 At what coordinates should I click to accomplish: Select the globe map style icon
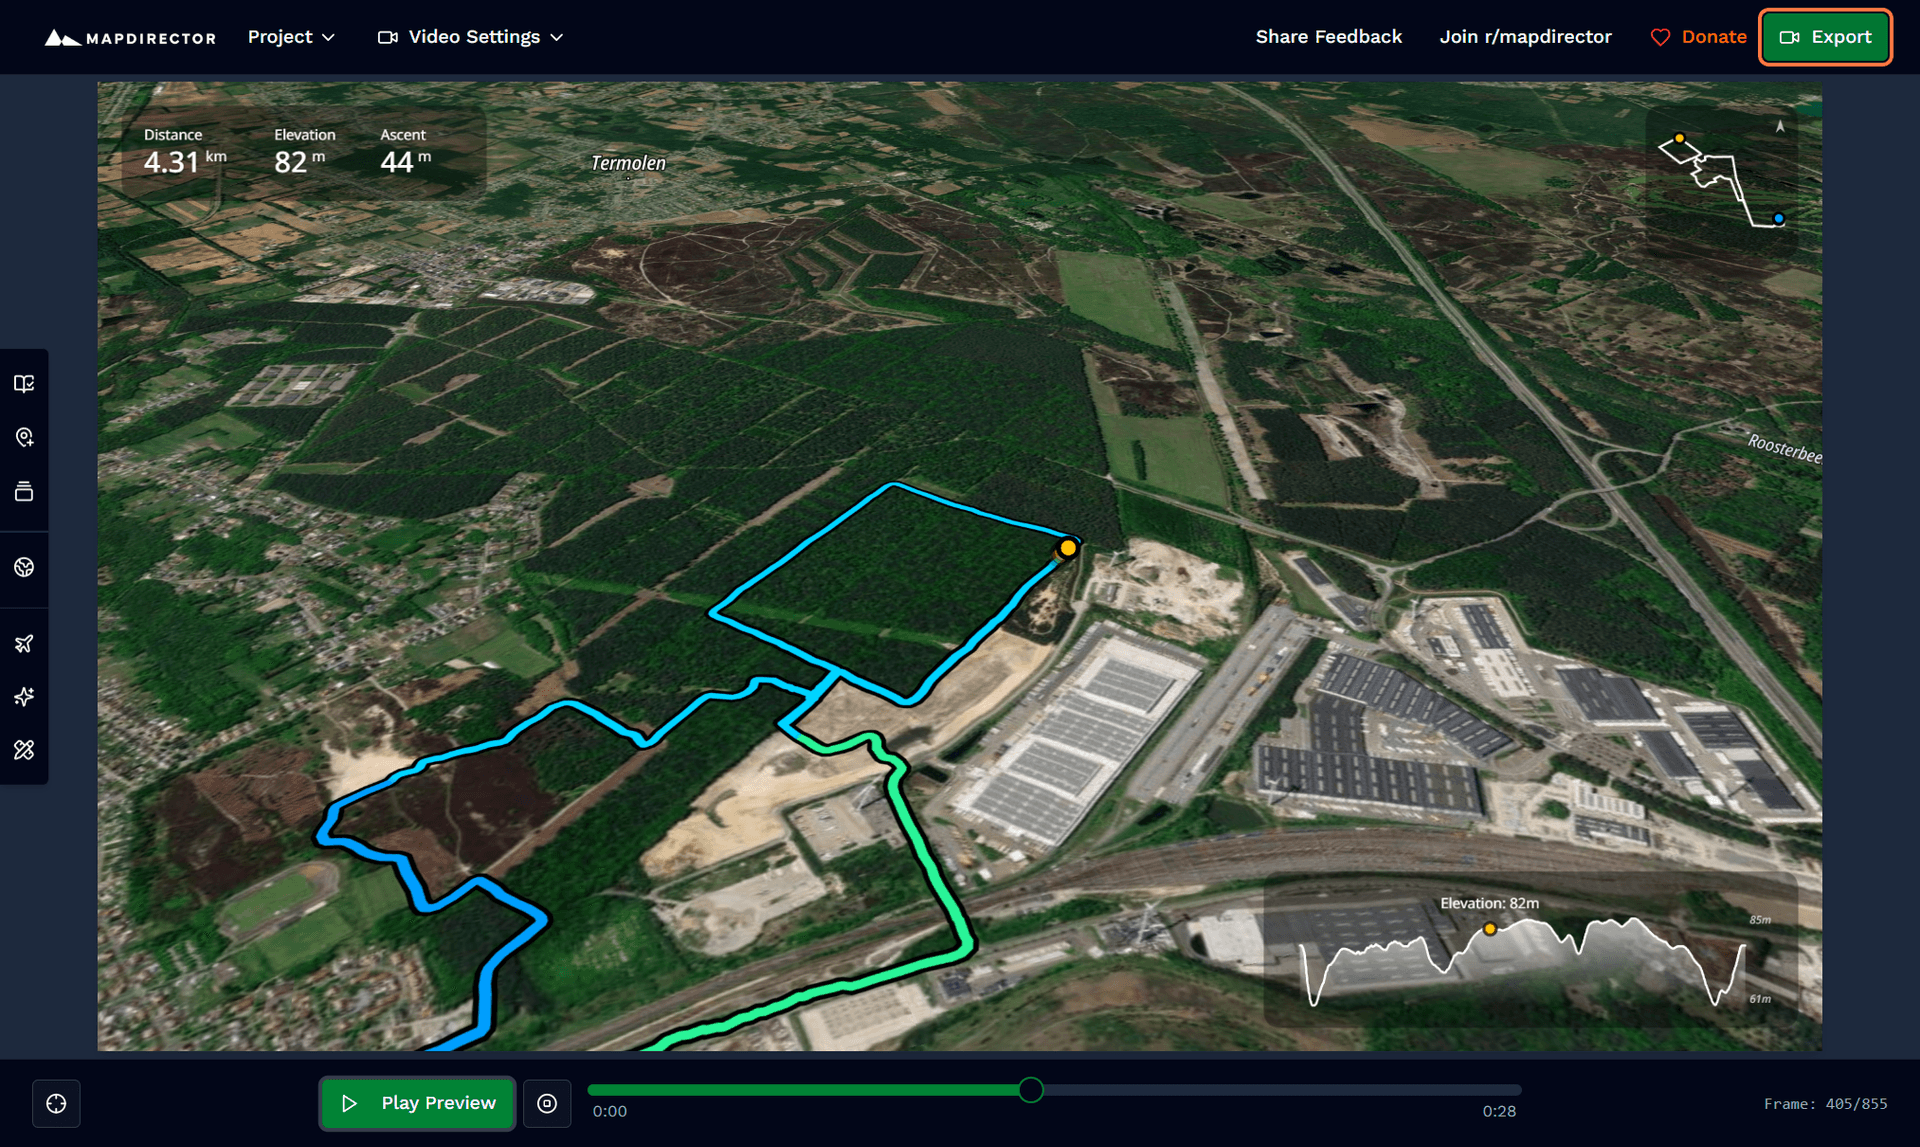pyautogui.click(x=24, y=569)
